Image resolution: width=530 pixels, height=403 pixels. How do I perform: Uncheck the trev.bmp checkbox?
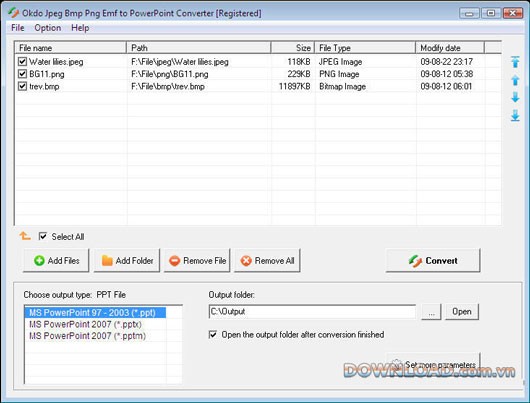pos(22,86)
